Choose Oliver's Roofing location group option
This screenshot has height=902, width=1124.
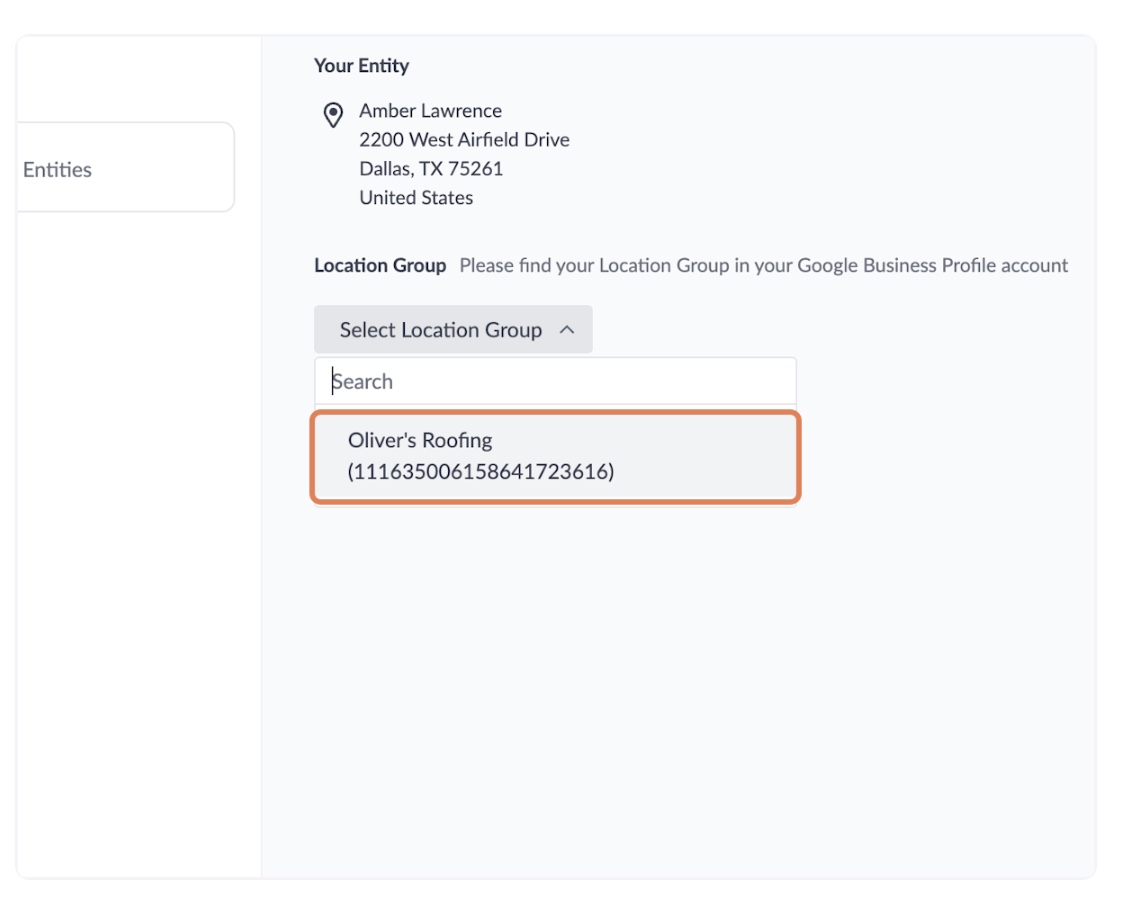[x=556, y=456]
